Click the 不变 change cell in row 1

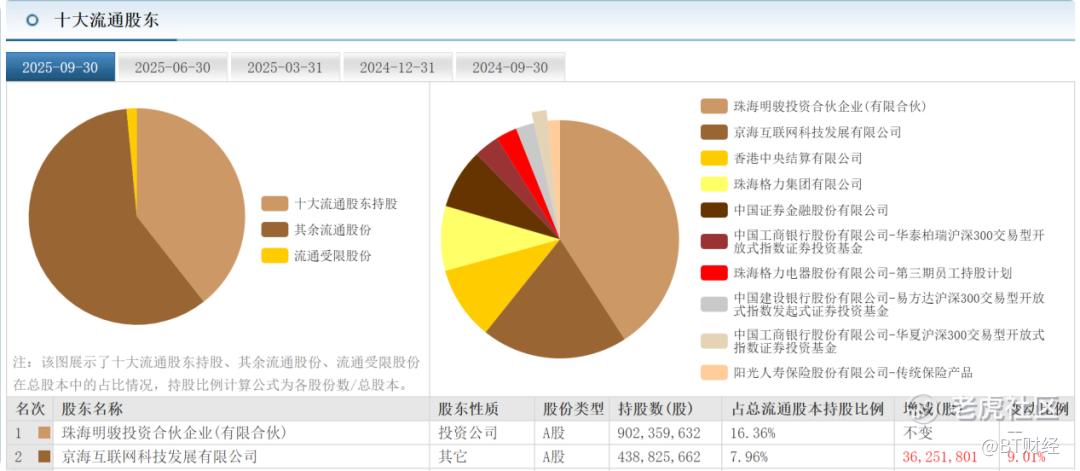click(x=917, y=433)
